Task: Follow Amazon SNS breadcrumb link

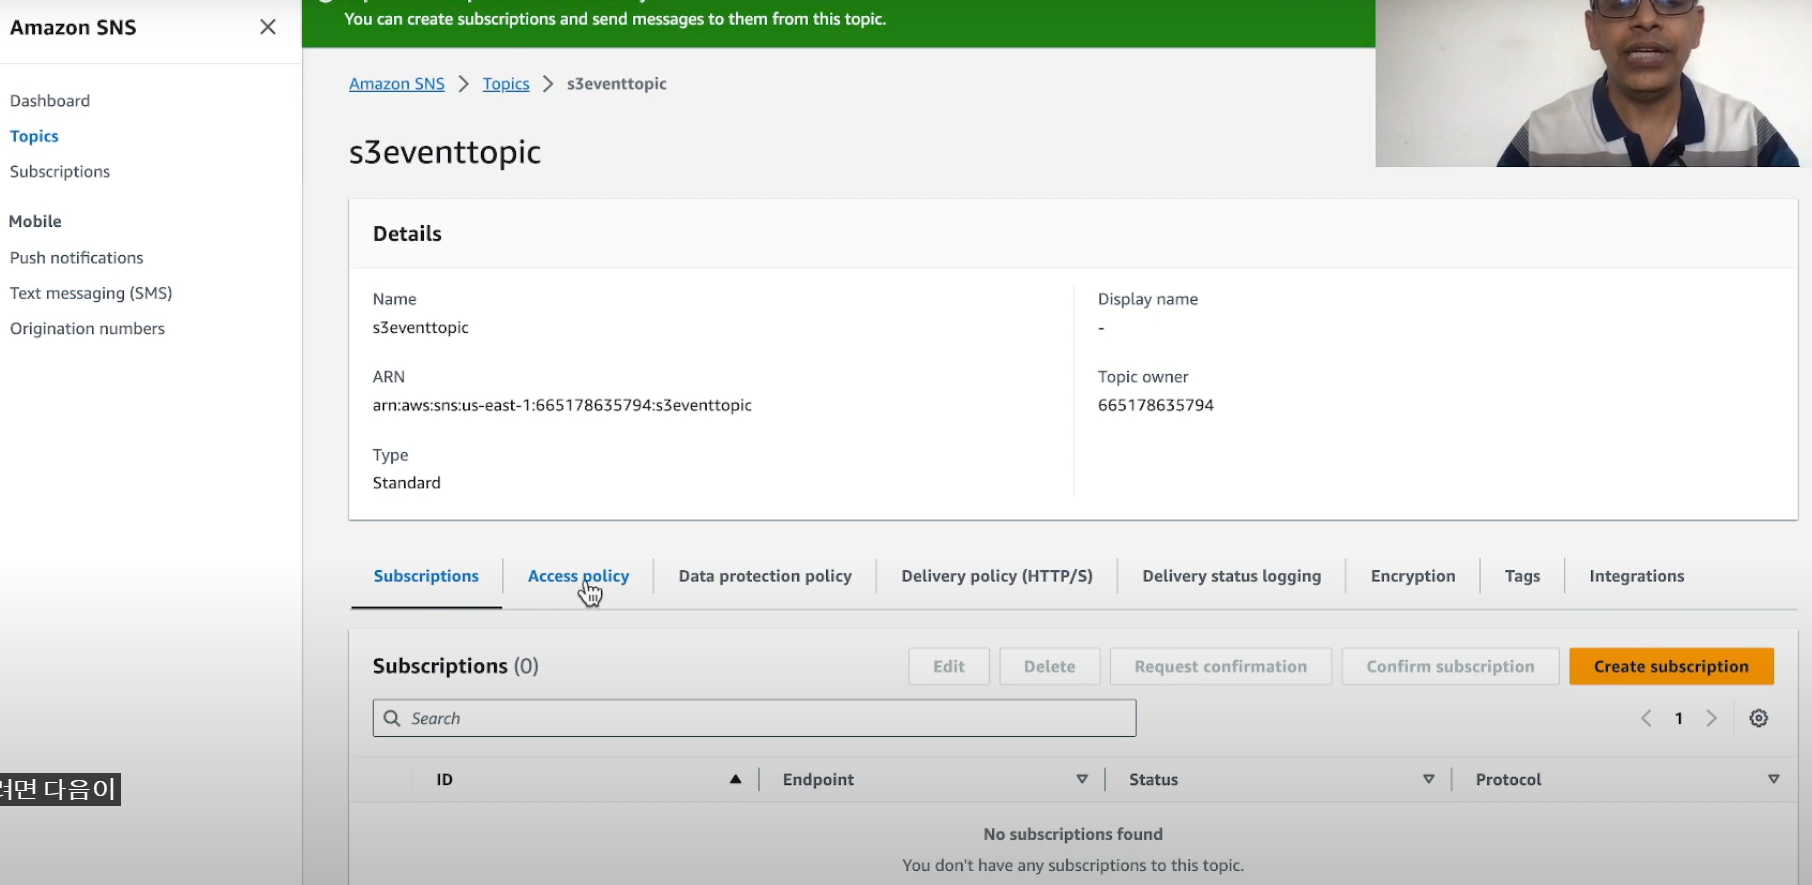Action: tap(397, 84)
